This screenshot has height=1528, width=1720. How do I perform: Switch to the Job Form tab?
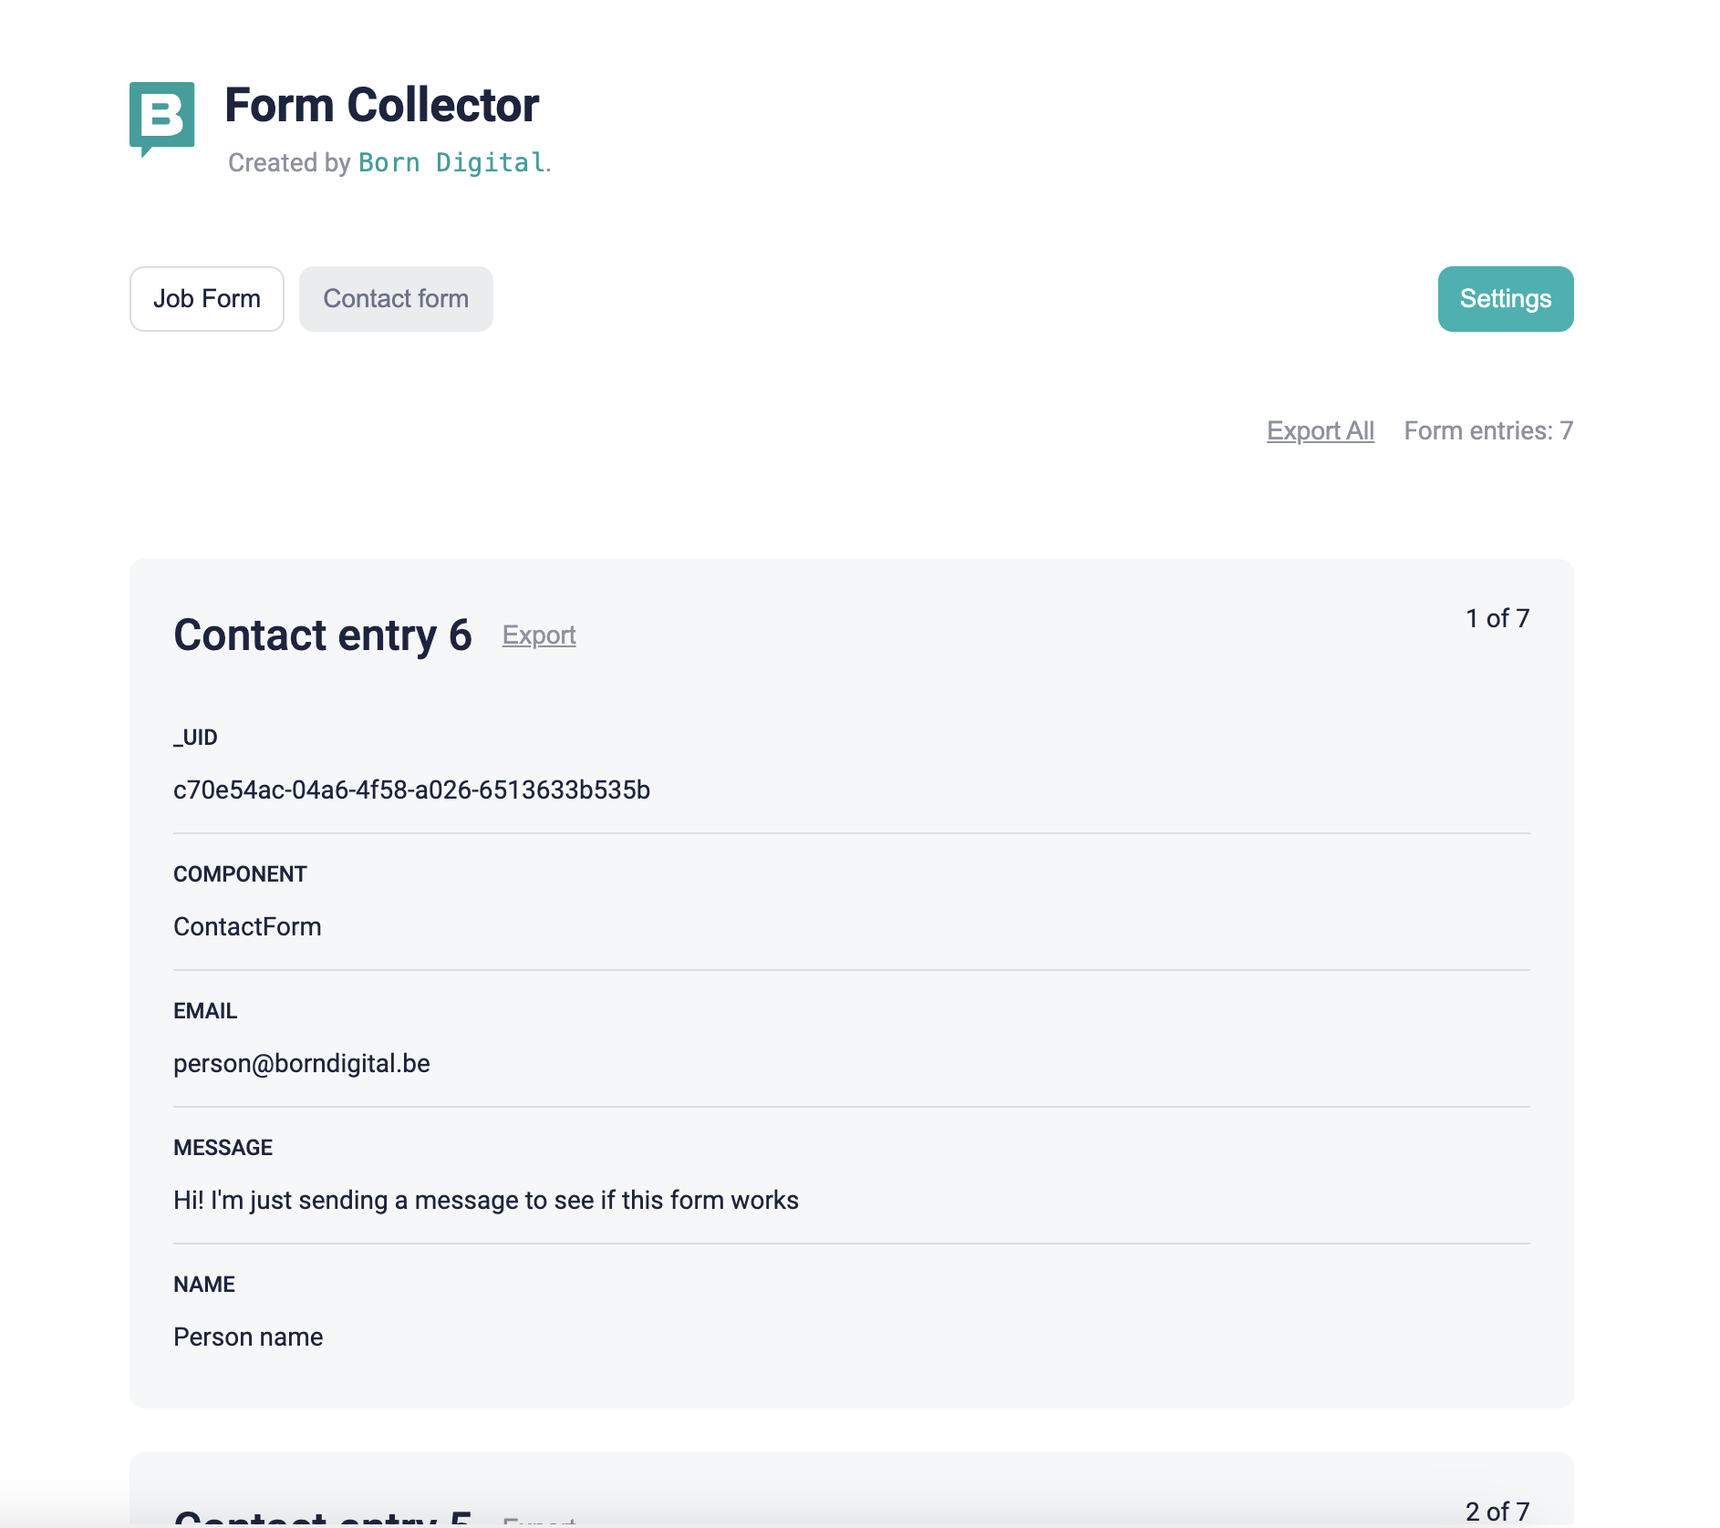click(x=207, y=299)
